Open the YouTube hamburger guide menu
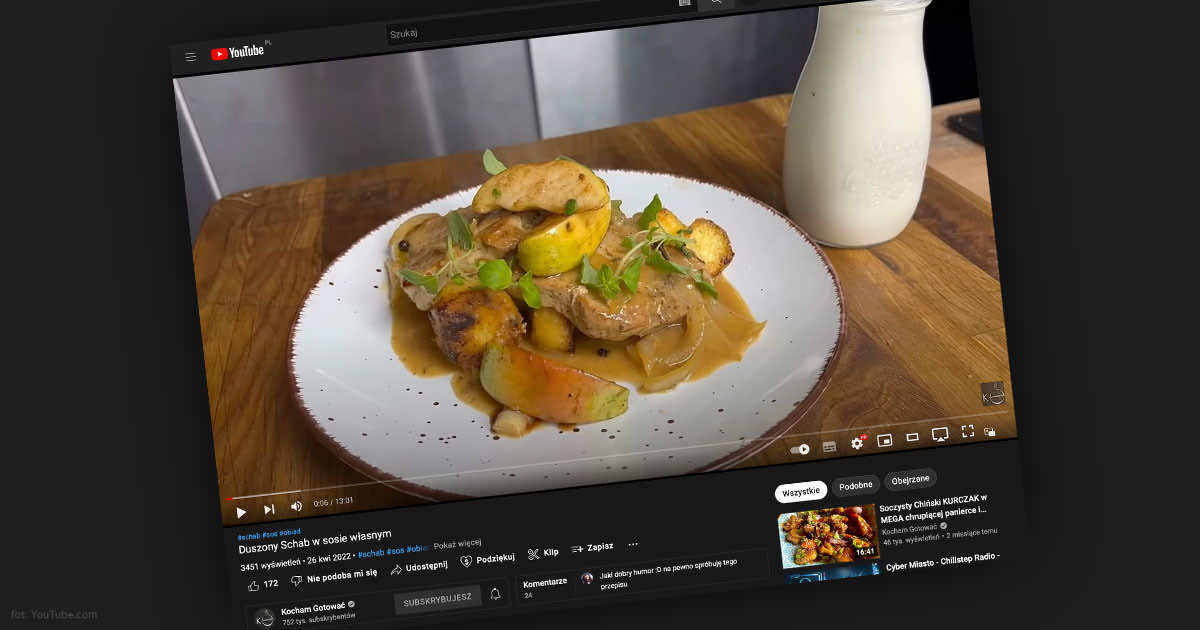1200x630 pixels. click(190, 57)
